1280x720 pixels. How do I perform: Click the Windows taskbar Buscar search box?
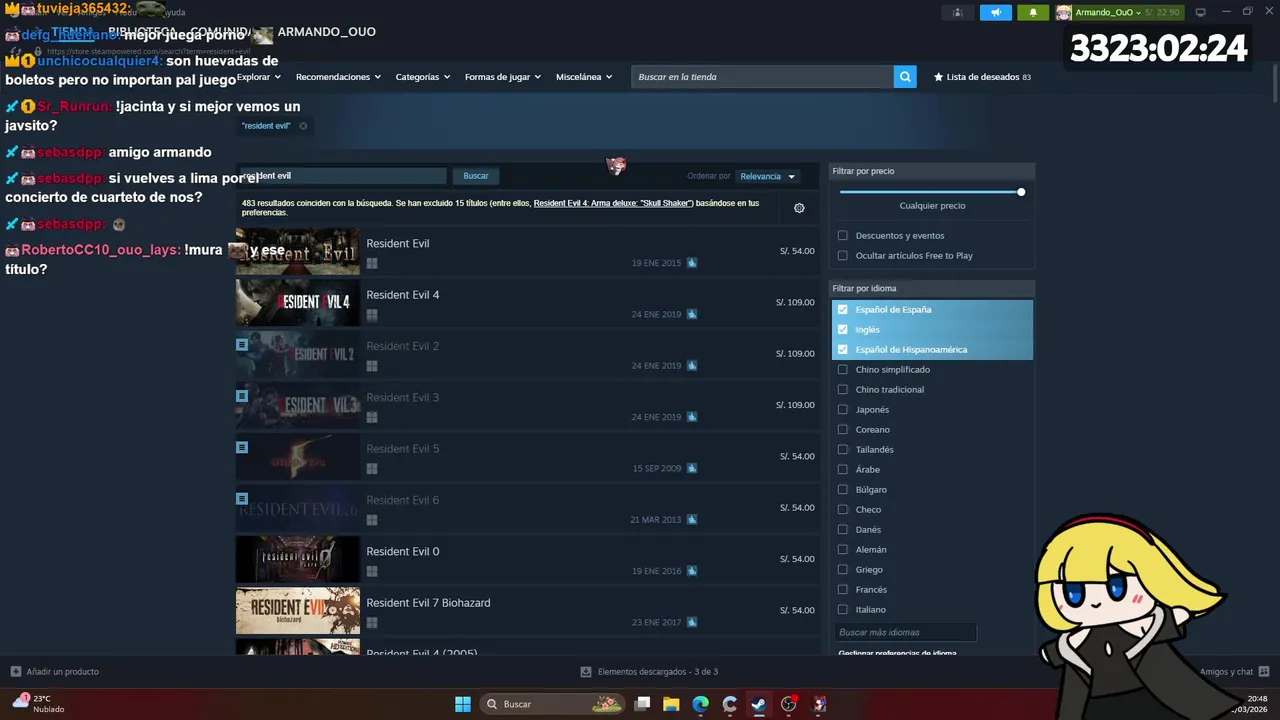pyautogui.click(x=552, y=704)
